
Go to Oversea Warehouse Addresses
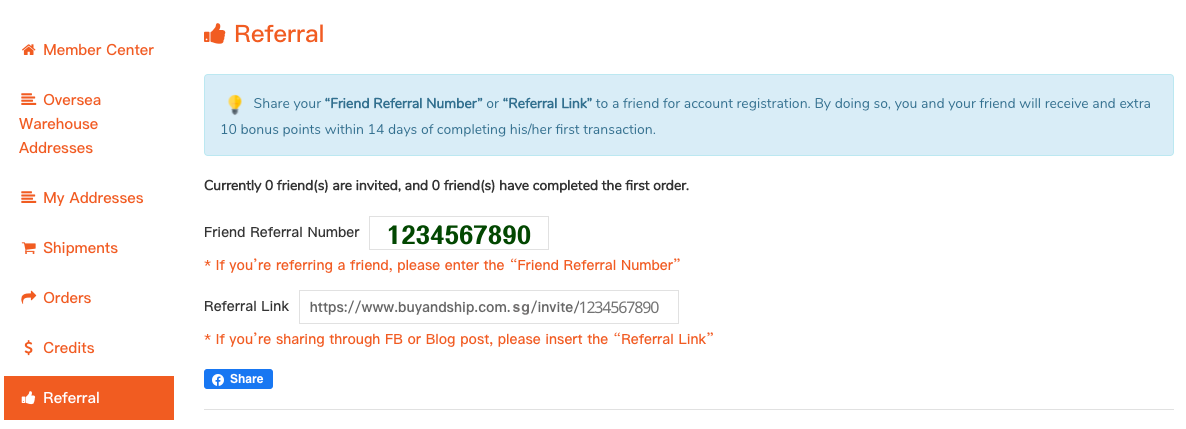[x=61, y=123]
